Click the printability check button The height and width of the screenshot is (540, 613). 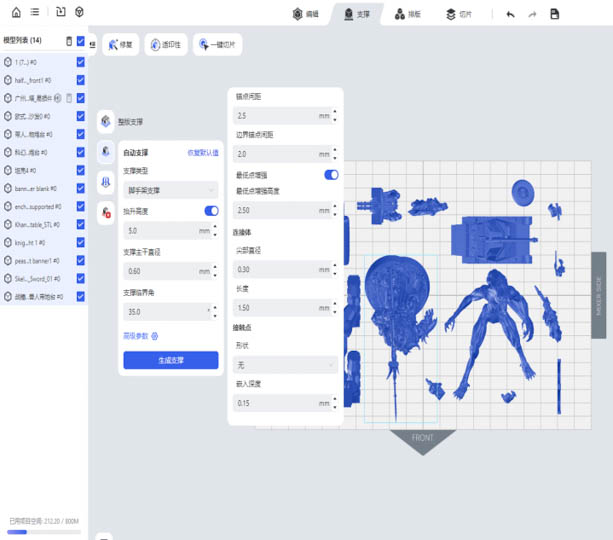point(166,45)
